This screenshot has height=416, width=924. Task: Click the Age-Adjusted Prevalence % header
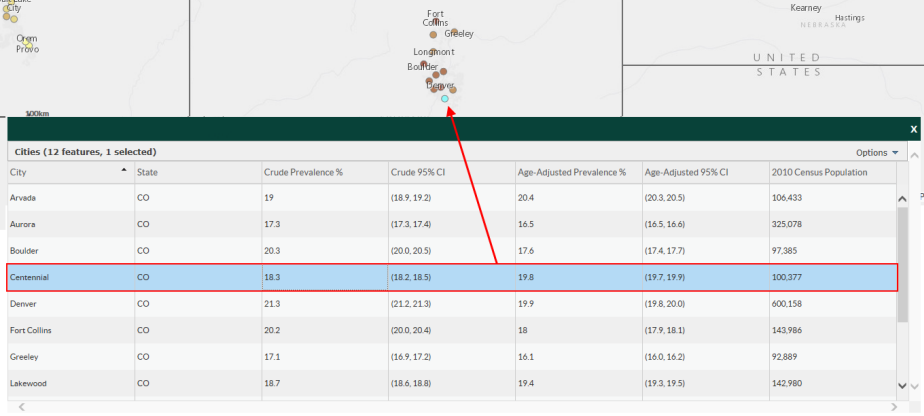[571, 172]
